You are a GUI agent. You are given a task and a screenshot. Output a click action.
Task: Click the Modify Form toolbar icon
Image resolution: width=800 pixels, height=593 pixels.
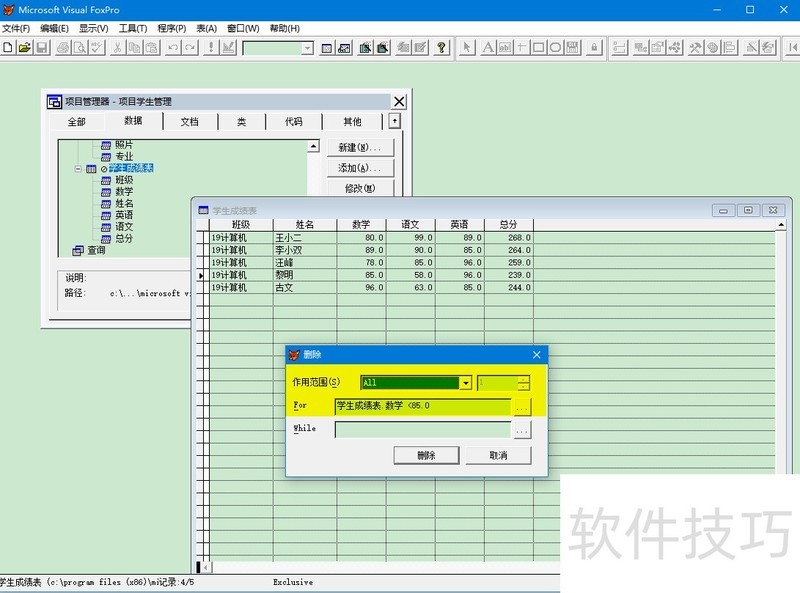229,47
